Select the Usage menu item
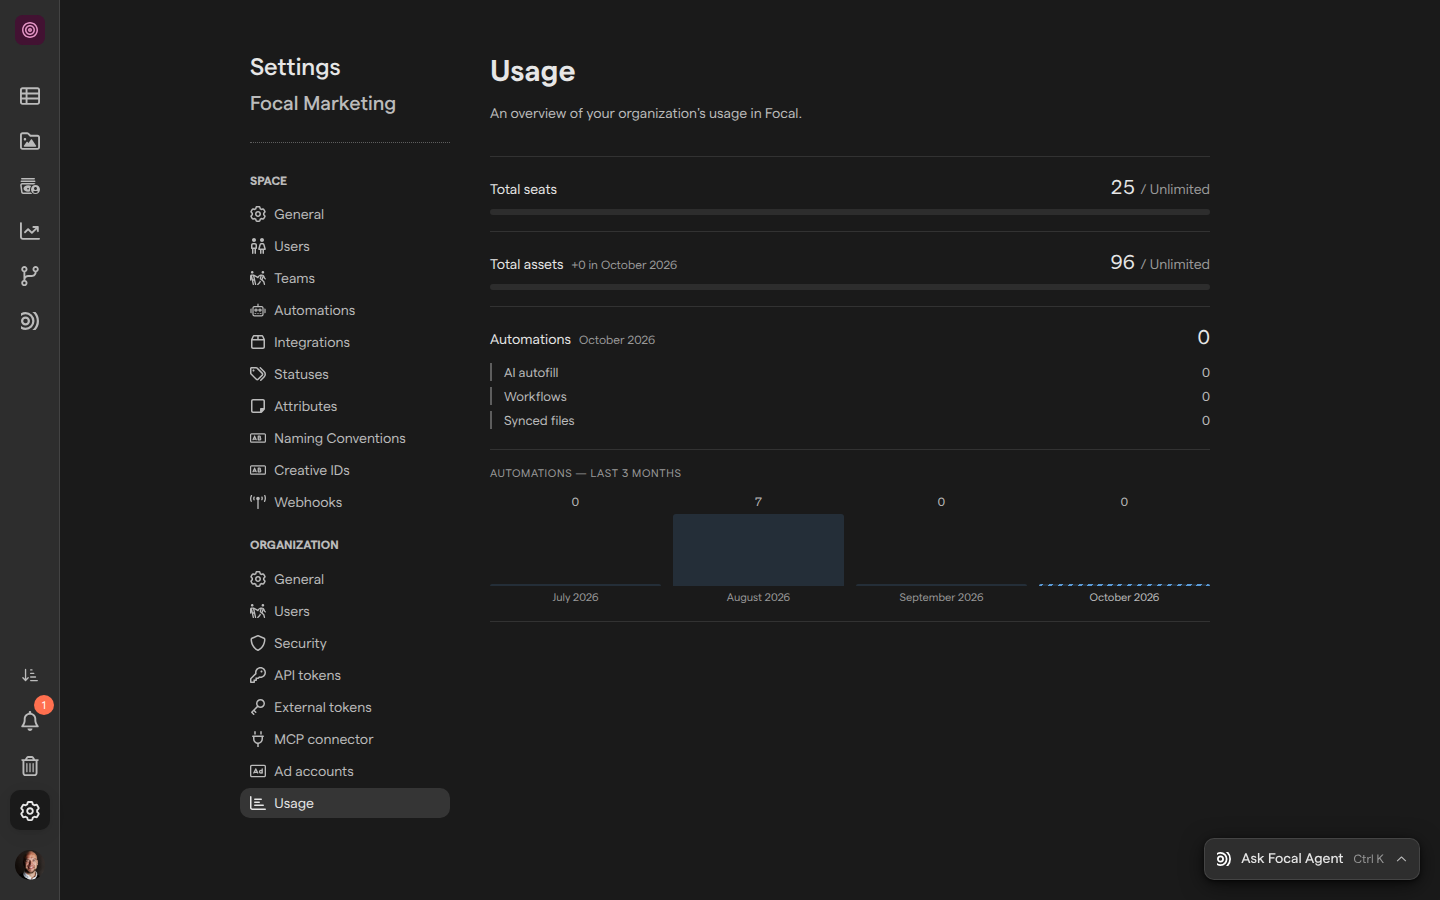 point(345,803)
